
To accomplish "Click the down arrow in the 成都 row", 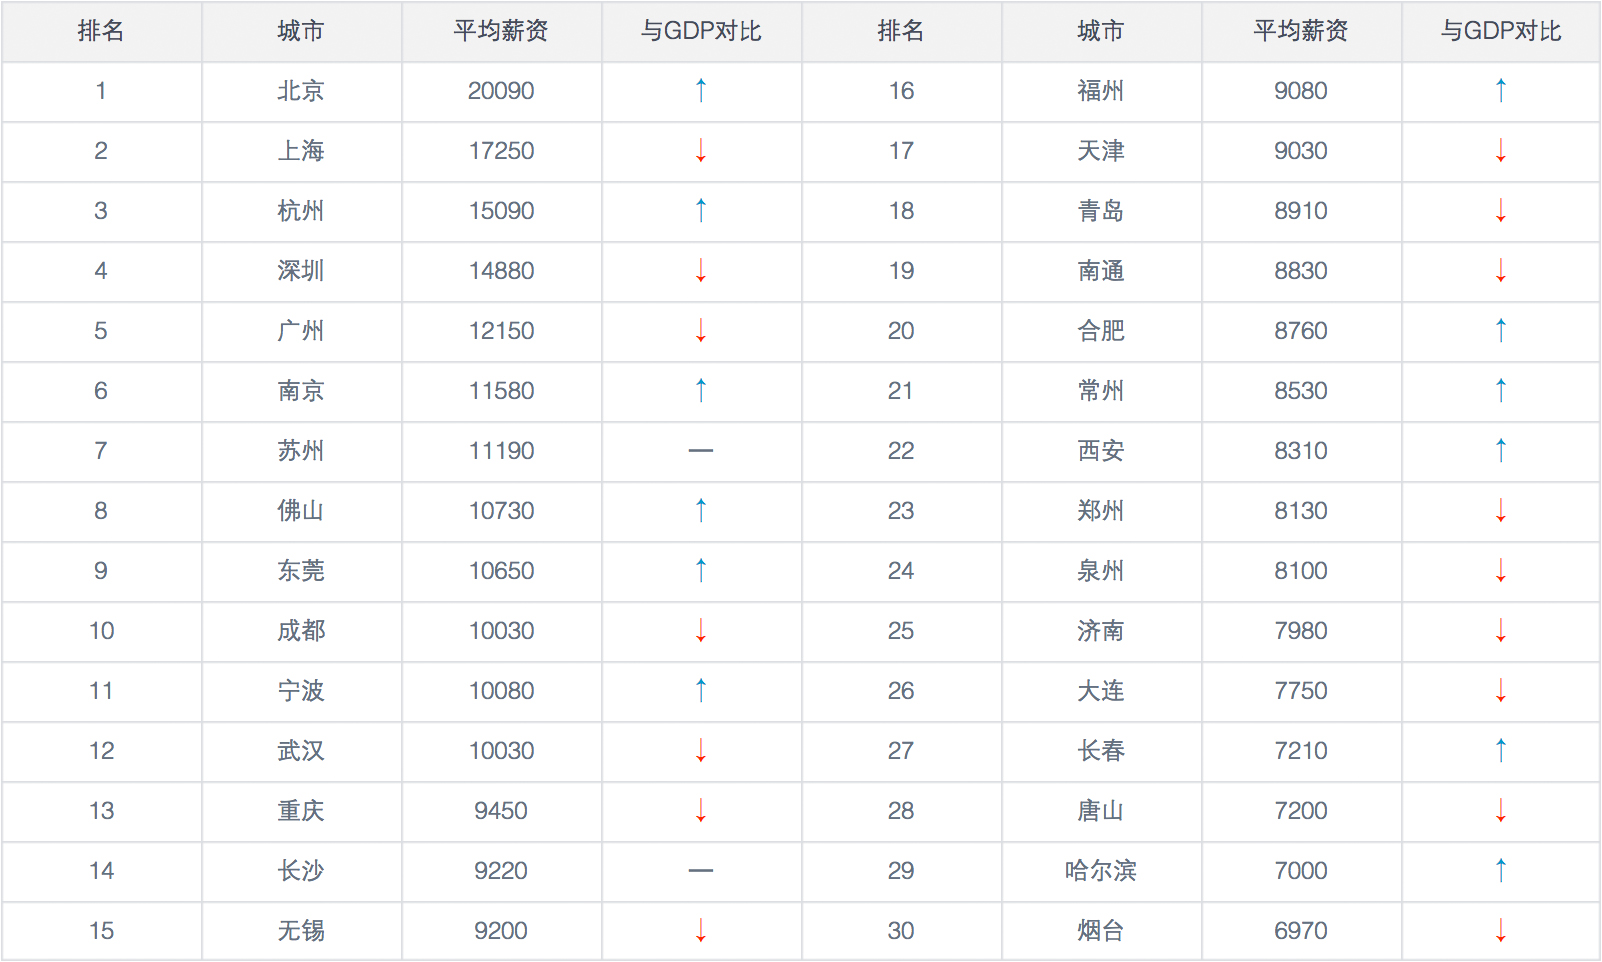I will [x=701, y=631].
